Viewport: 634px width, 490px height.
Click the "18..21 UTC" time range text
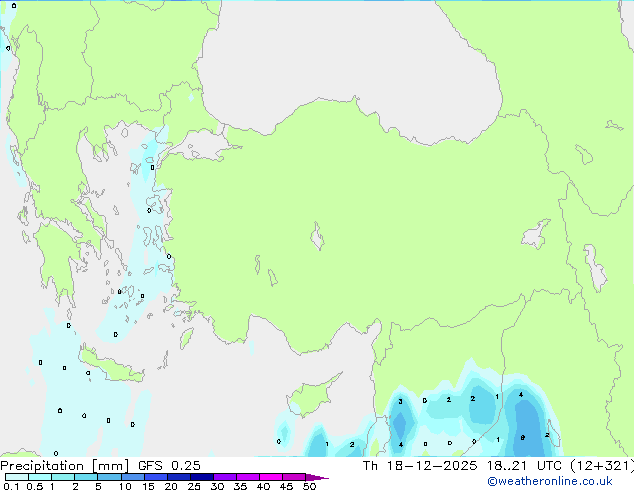[x=524, y=466]
